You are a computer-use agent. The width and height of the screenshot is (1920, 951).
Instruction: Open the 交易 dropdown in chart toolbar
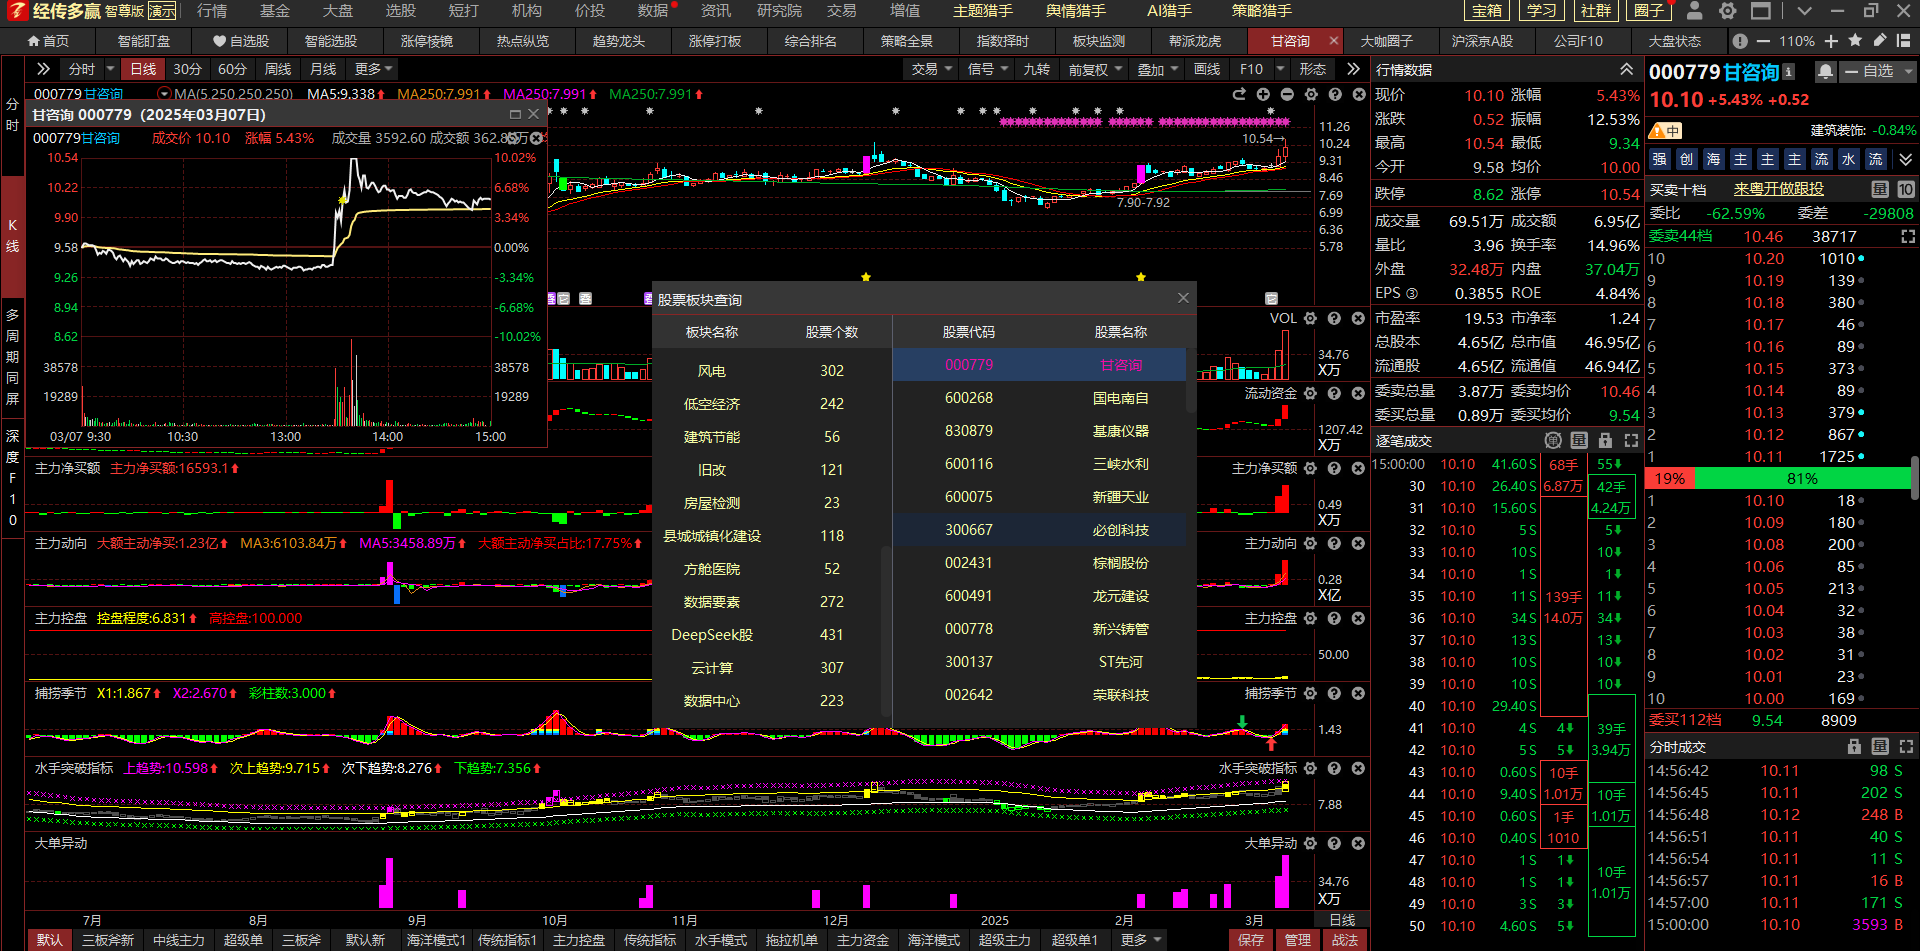coord(931,69)
